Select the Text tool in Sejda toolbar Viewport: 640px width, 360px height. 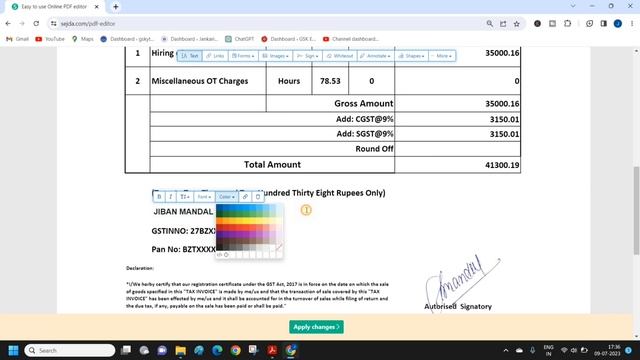click(190, 56)
